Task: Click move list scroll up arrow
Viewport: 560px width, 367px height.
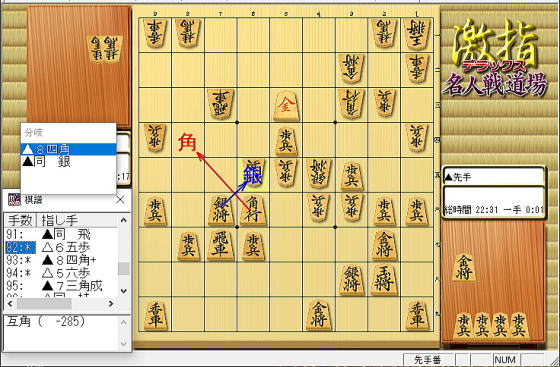Action: pos(124,220)
